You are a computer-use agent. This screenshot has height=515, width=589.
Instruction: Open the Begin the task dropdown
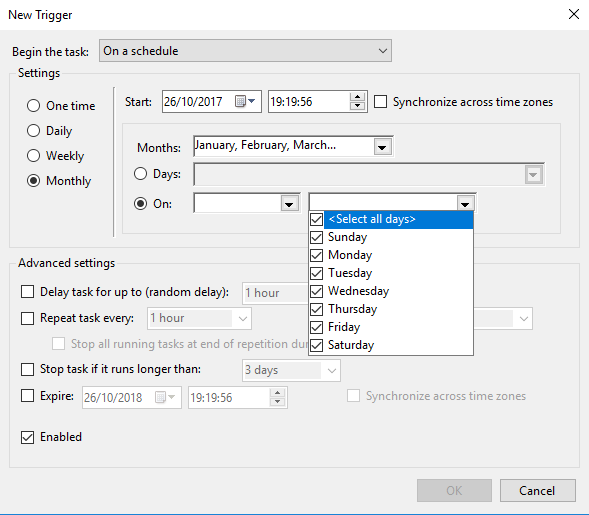(x=245, y=51)
